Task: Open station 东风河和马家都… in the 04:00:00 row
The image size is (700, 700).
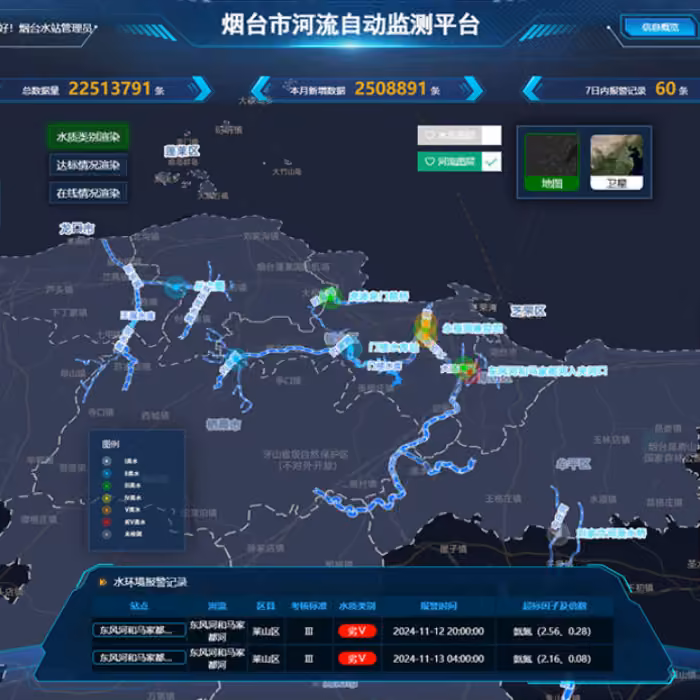Action: (x=139, y=658)
